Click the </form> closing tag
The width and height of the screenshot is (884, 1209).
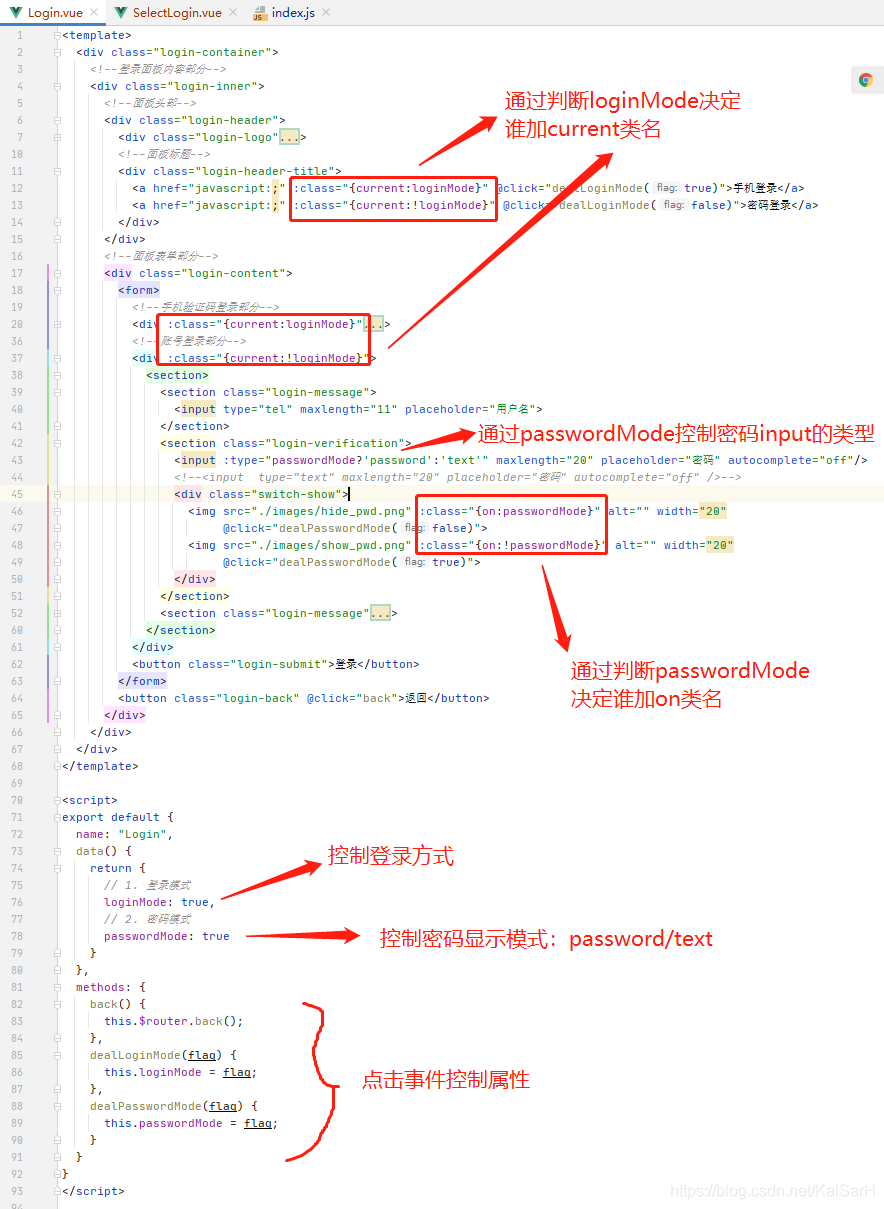tap(143, 681)
